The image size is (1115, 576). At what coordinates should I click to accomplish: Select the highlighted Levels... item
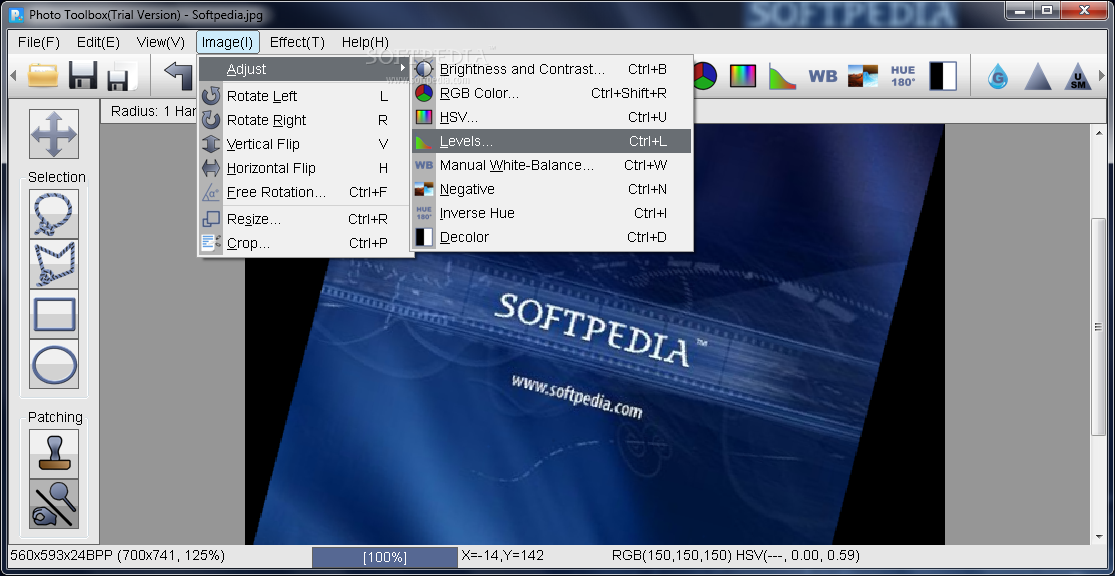tap(552, 141)
